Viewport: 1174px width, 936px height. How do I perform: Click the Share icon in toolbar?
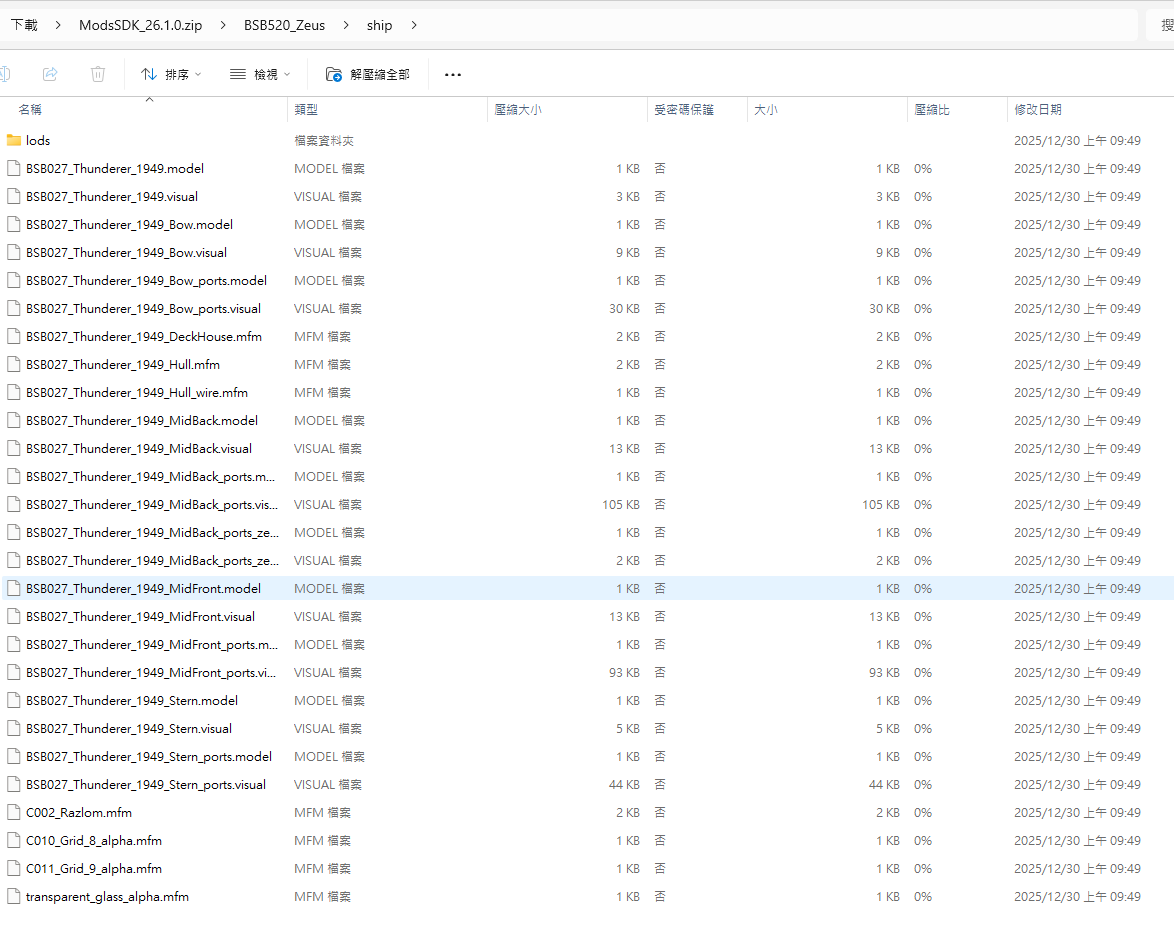[50, 74]
